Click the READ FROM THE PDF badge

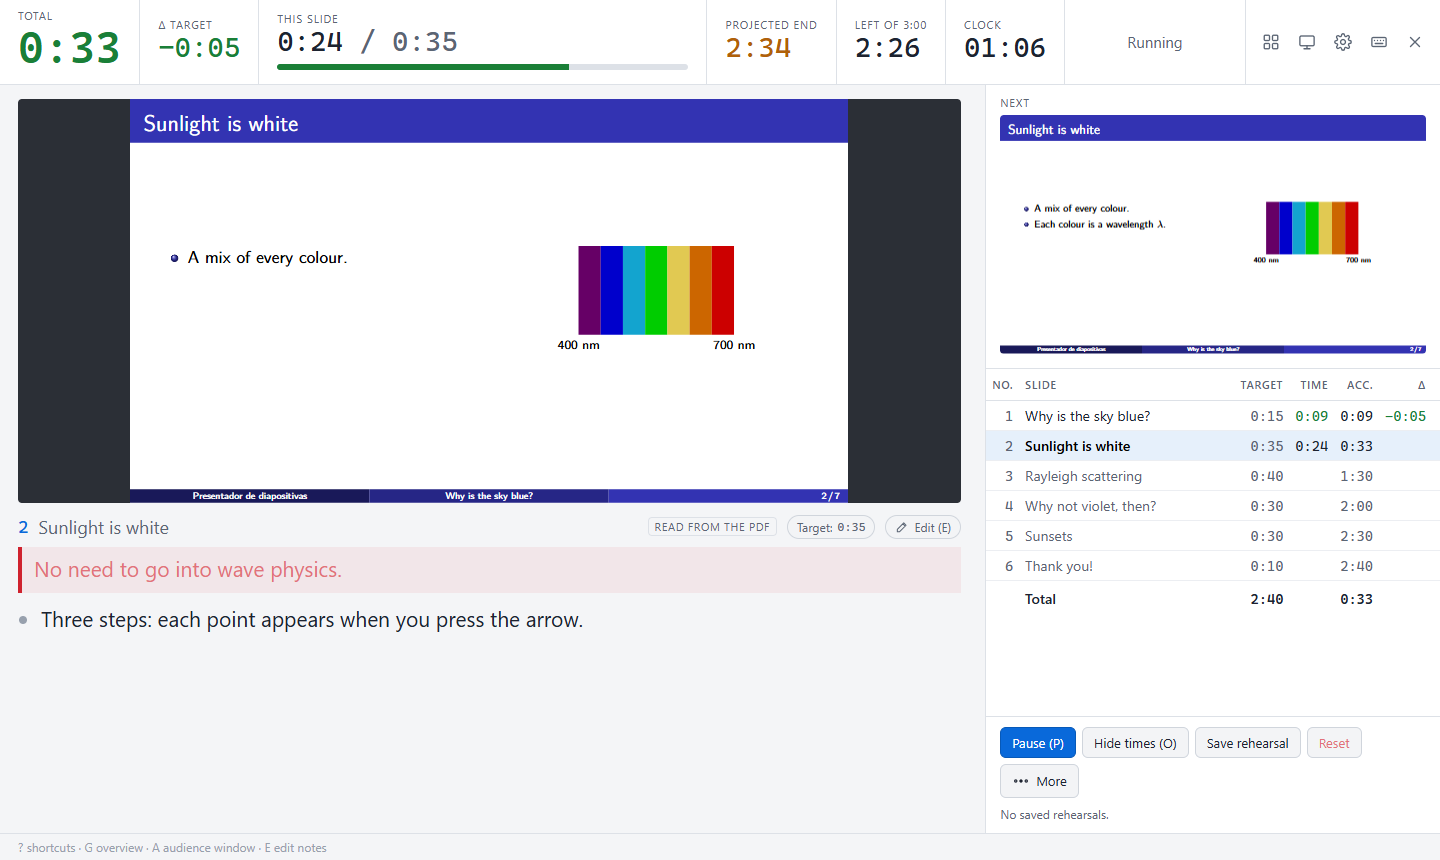click(x=712, y=527)
